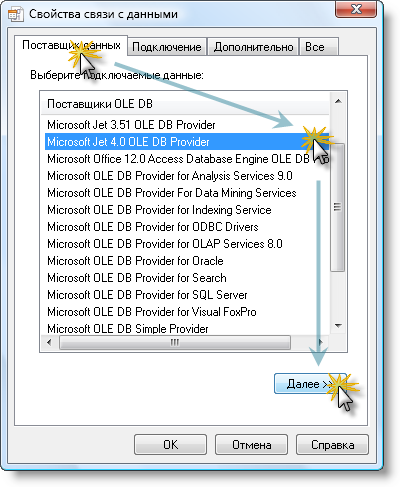Click the horizontal scroll left arrow
Screen dimensions: 400x487
(x=49, y=342)
